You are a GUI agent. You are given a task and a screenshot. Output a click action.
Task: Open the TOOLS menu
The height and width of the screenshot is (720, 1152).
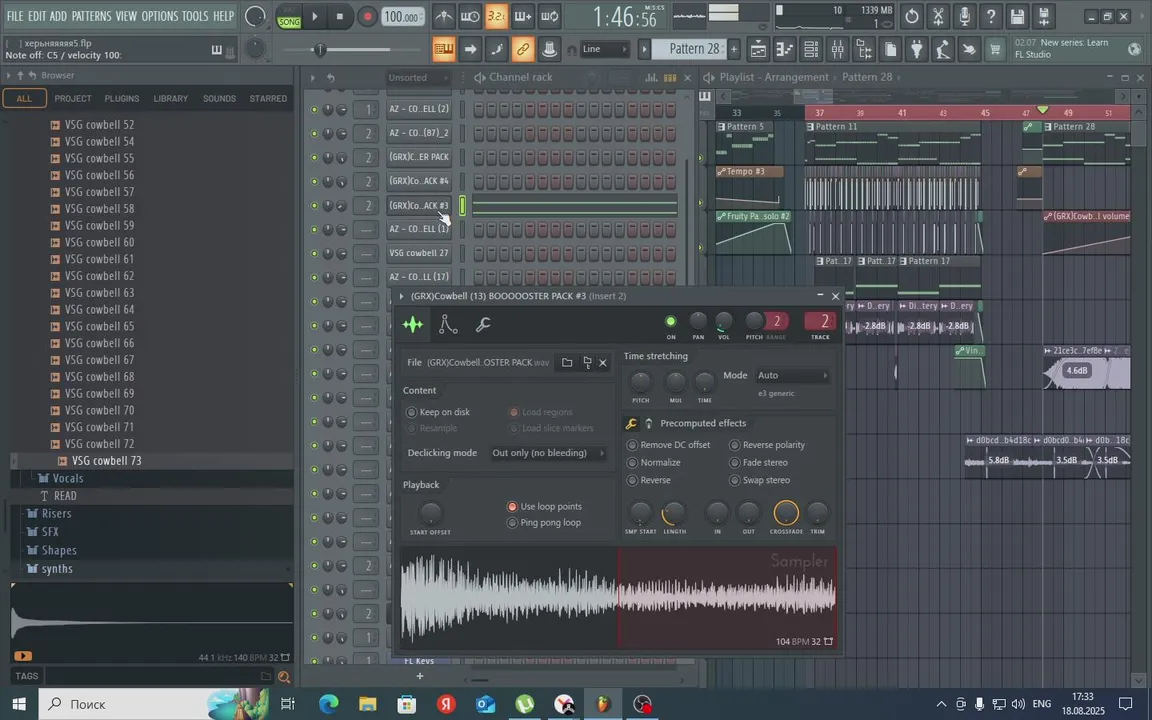click(x=195, y=15)
